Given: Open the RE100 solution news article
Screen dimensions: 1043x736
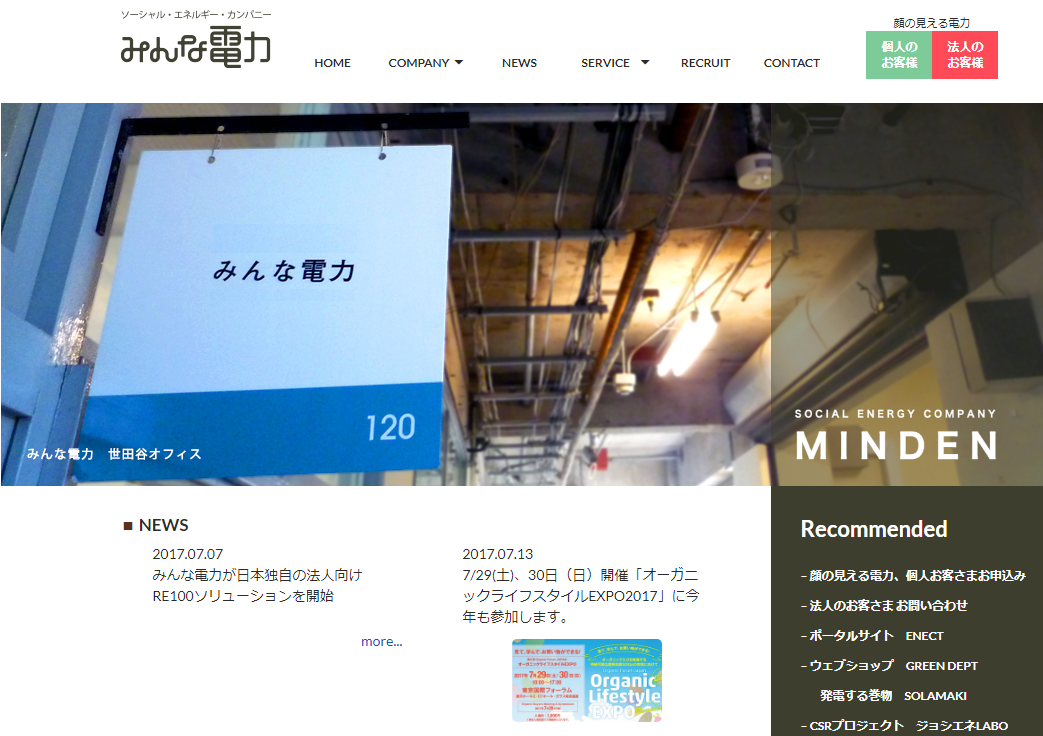Looking at the screenshot, I should (257, 586).
